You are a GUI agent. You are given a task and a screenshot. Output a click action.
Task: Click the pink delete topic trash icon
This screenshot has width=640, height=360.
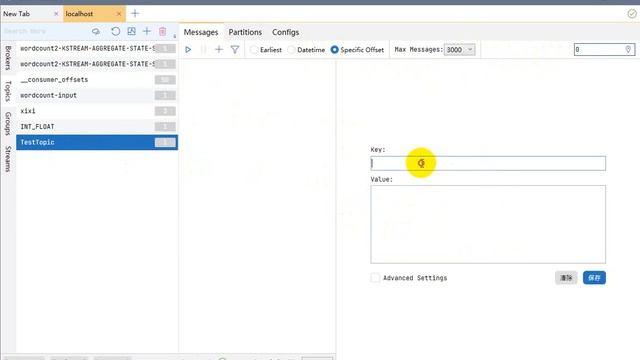tap(162, 31)
